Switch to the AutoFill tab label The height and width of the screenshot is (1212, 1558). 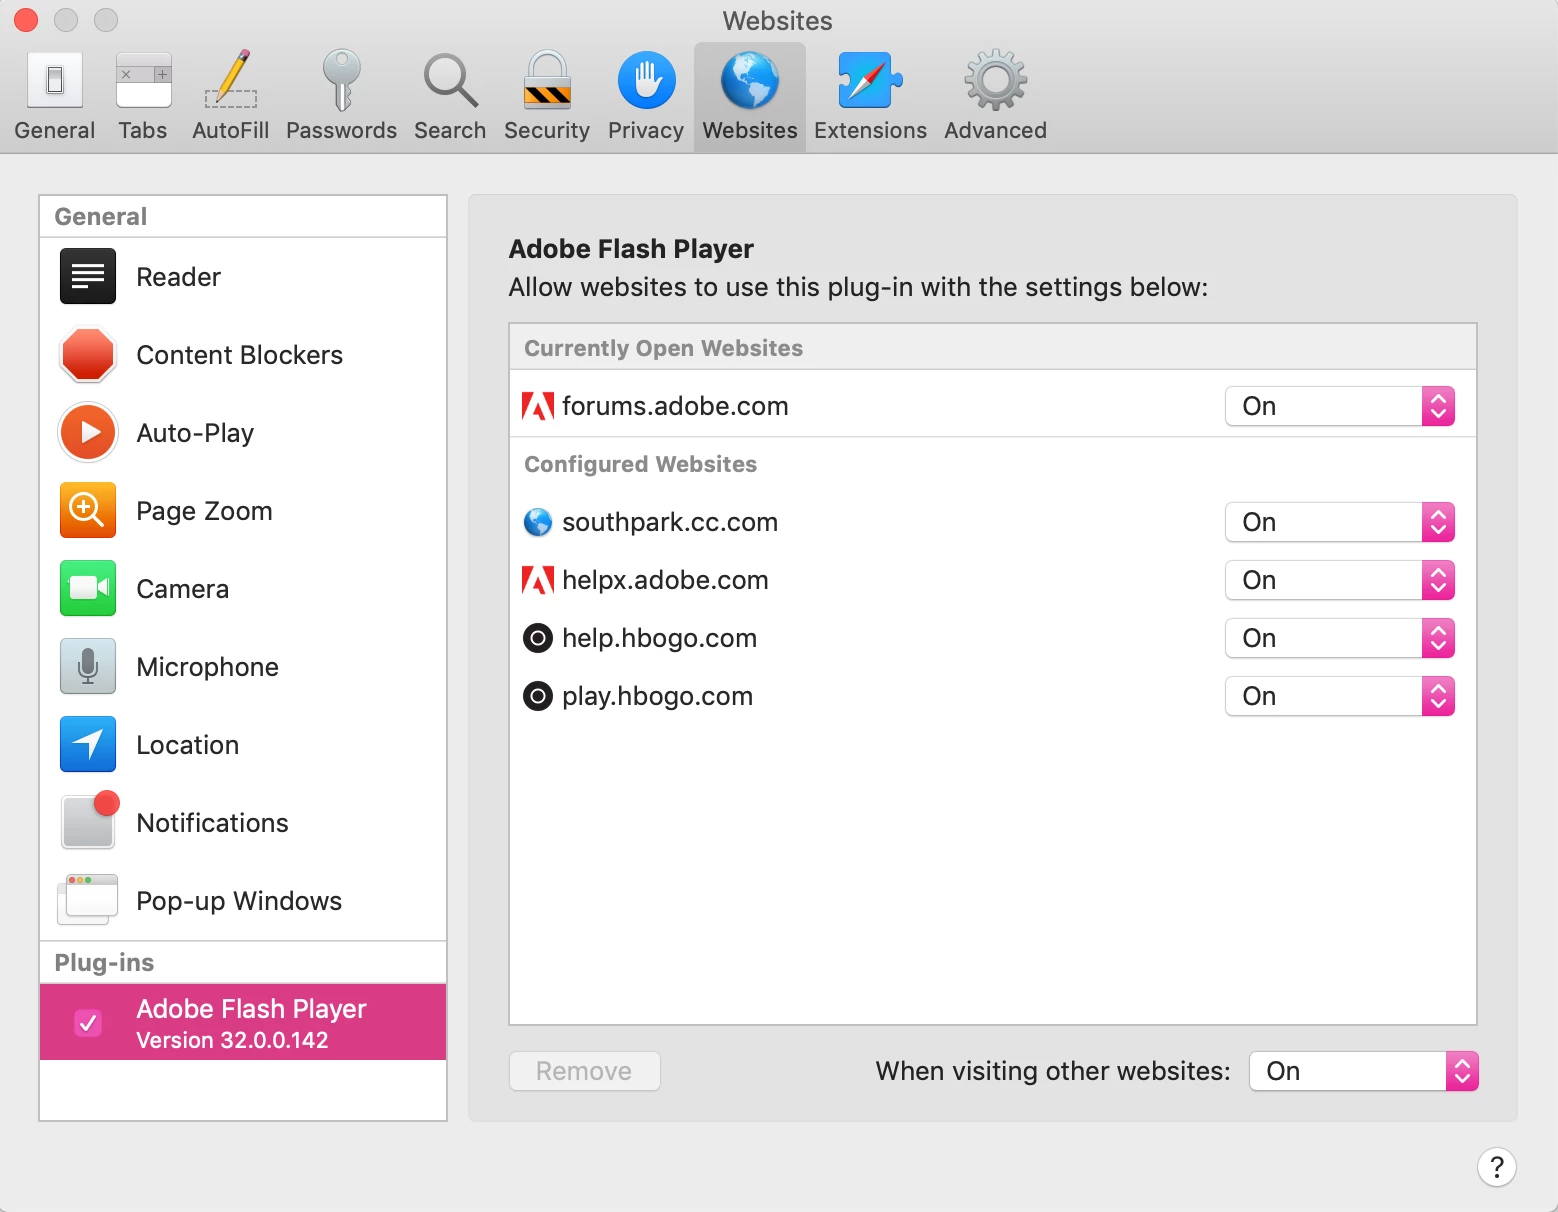point(231,130)
